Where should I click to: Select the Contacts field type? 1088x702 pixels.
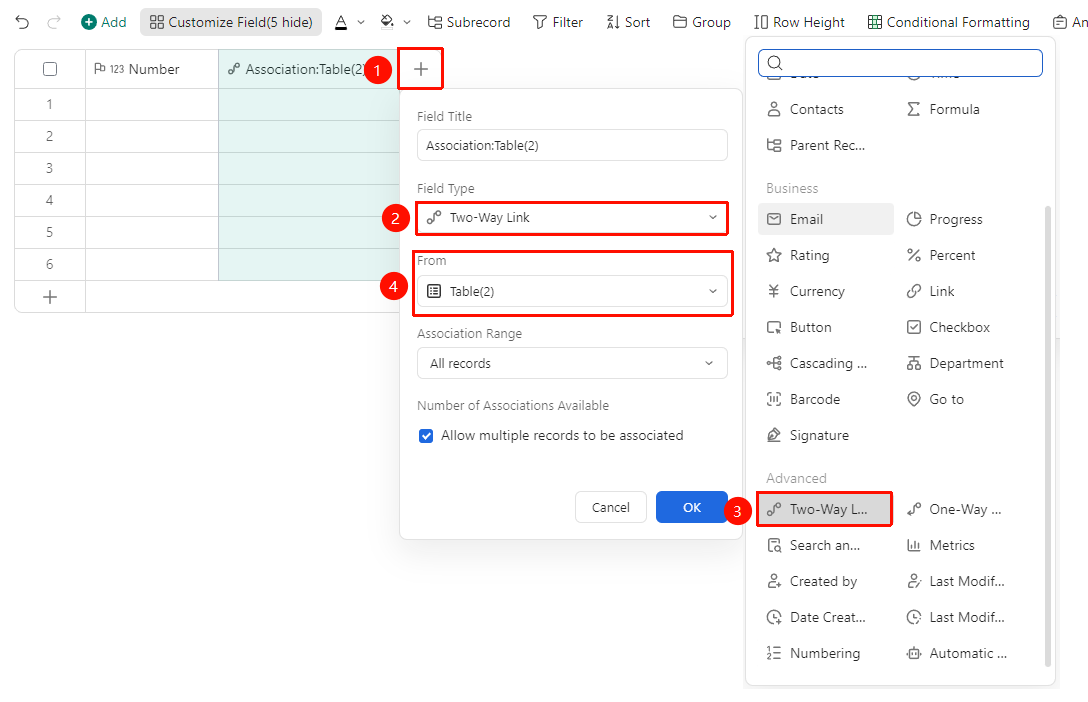pyautogui.click(x=826, y=110)
